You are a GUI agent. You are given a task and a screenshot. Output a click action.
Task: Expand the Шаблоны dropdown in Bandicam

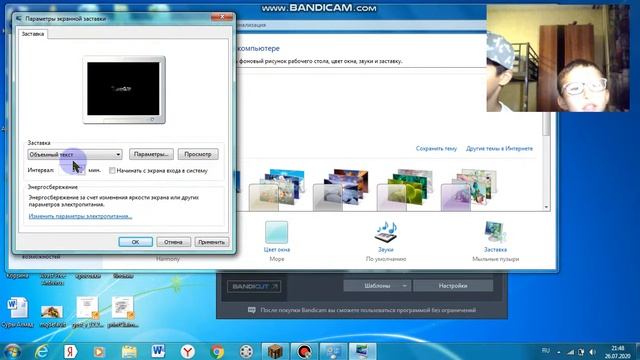pos(377,286)
